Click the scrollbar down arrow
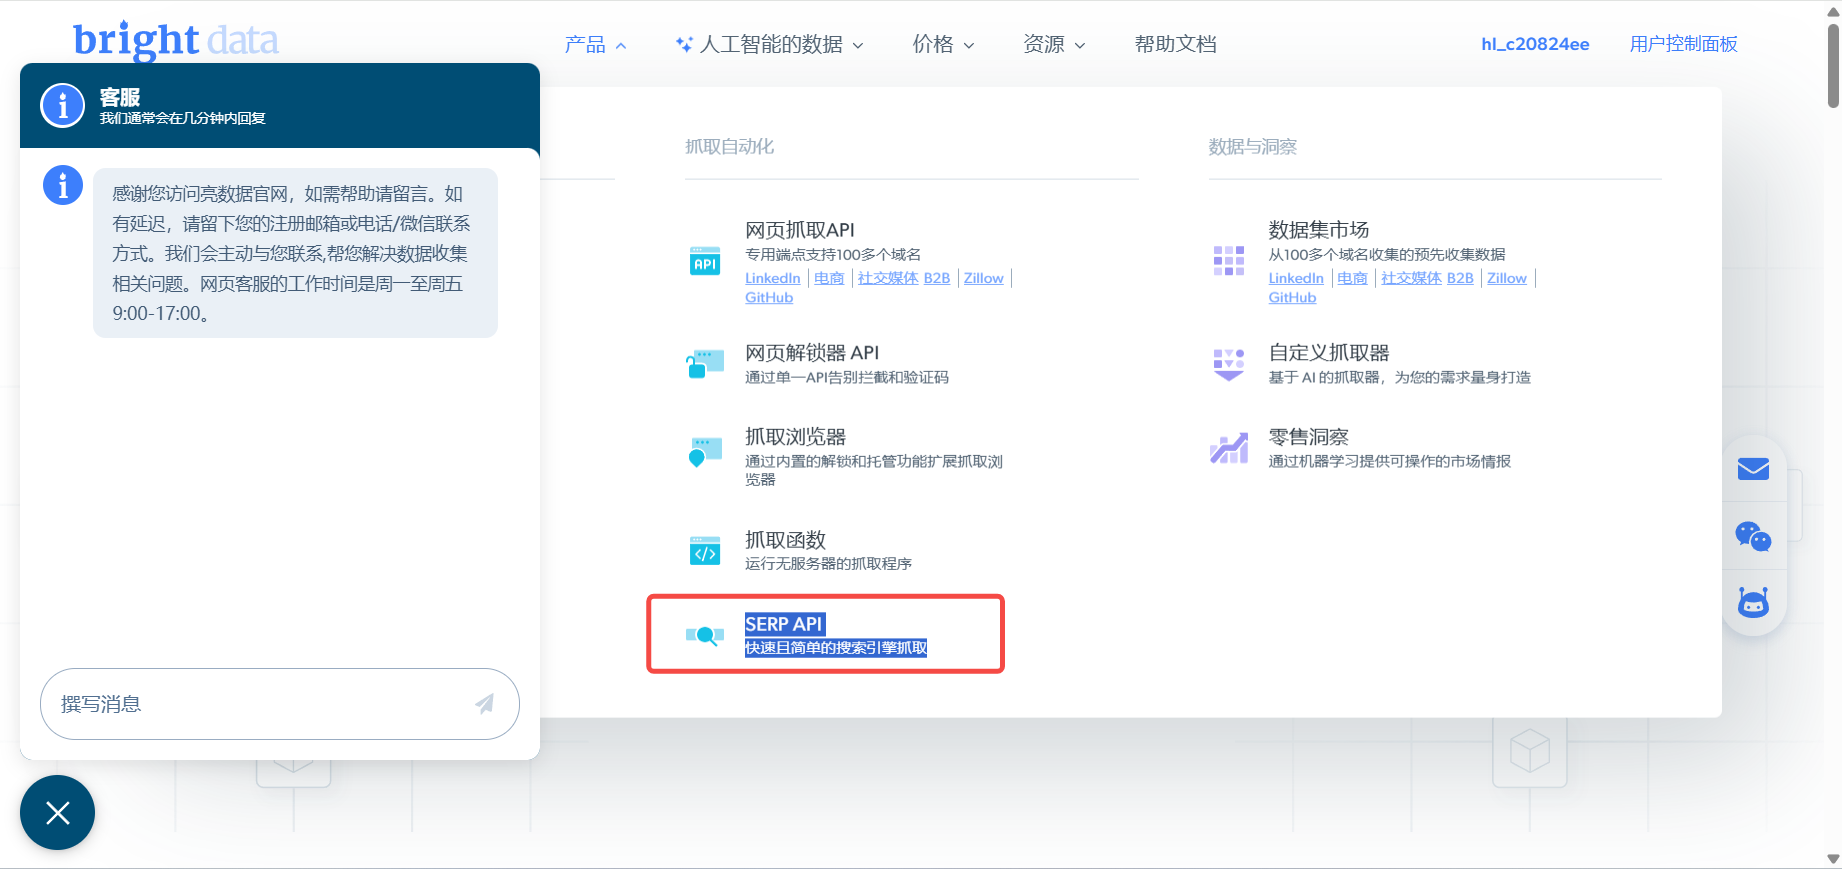1842x869 pixels. 1833,859
